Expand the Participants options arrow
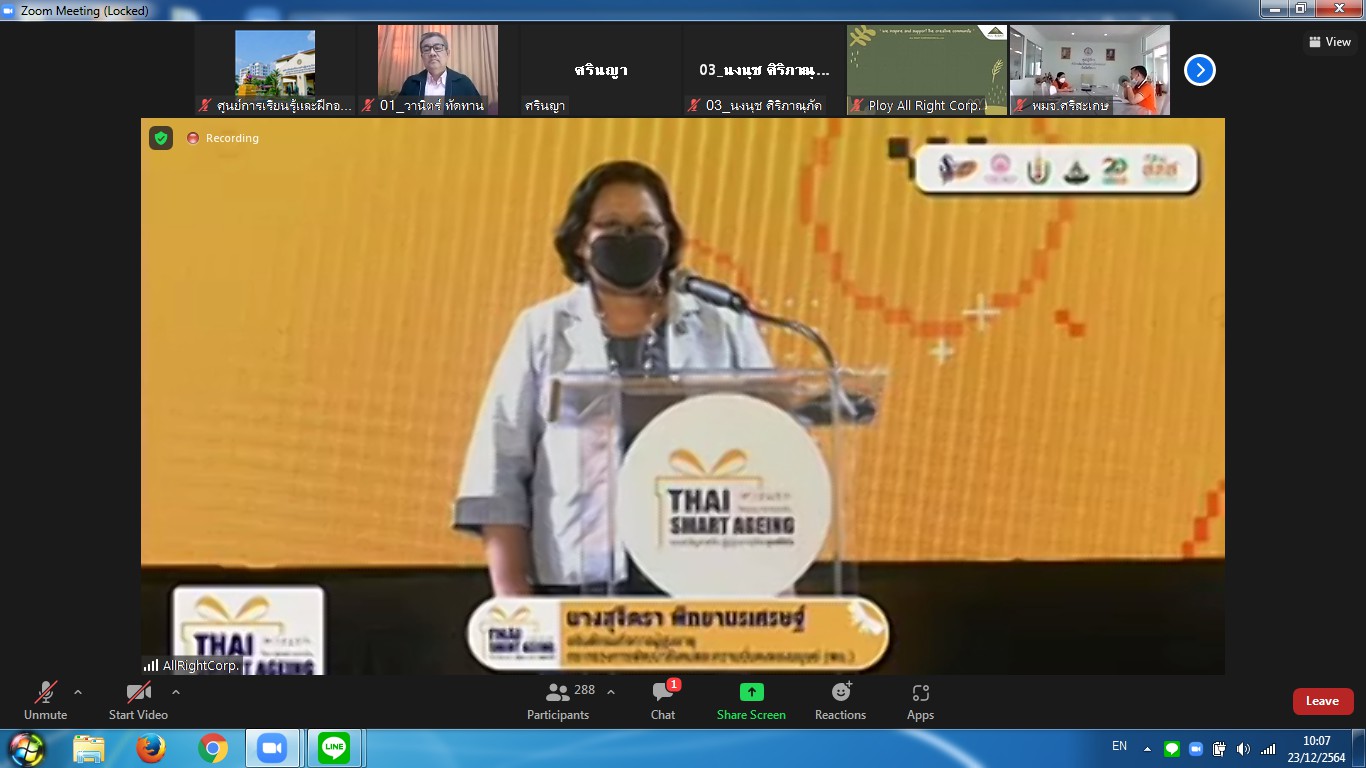The height and width of the screenshot is (768, 1366). click(x=611, y=692)
